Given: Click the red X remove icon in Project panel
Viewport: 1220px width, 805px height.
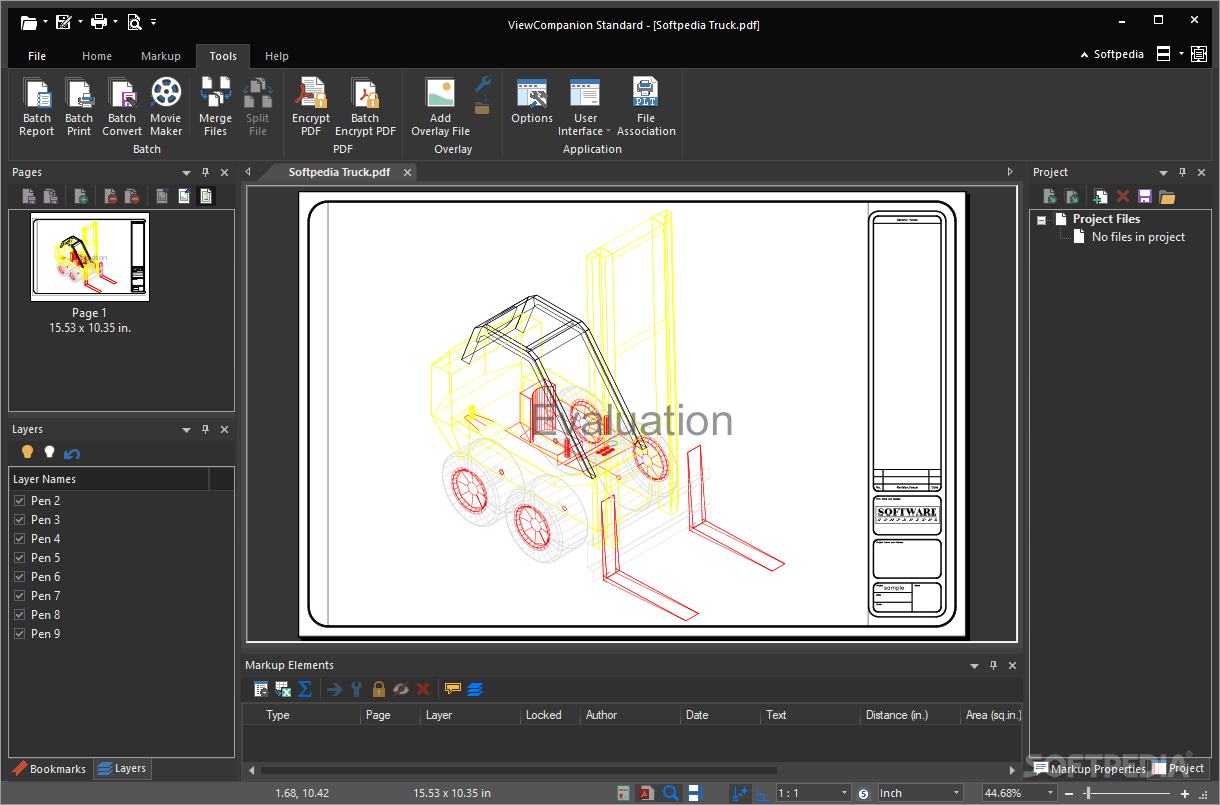Looking at the screenshot, I should pyautogui.click(x=1122, y=197).
